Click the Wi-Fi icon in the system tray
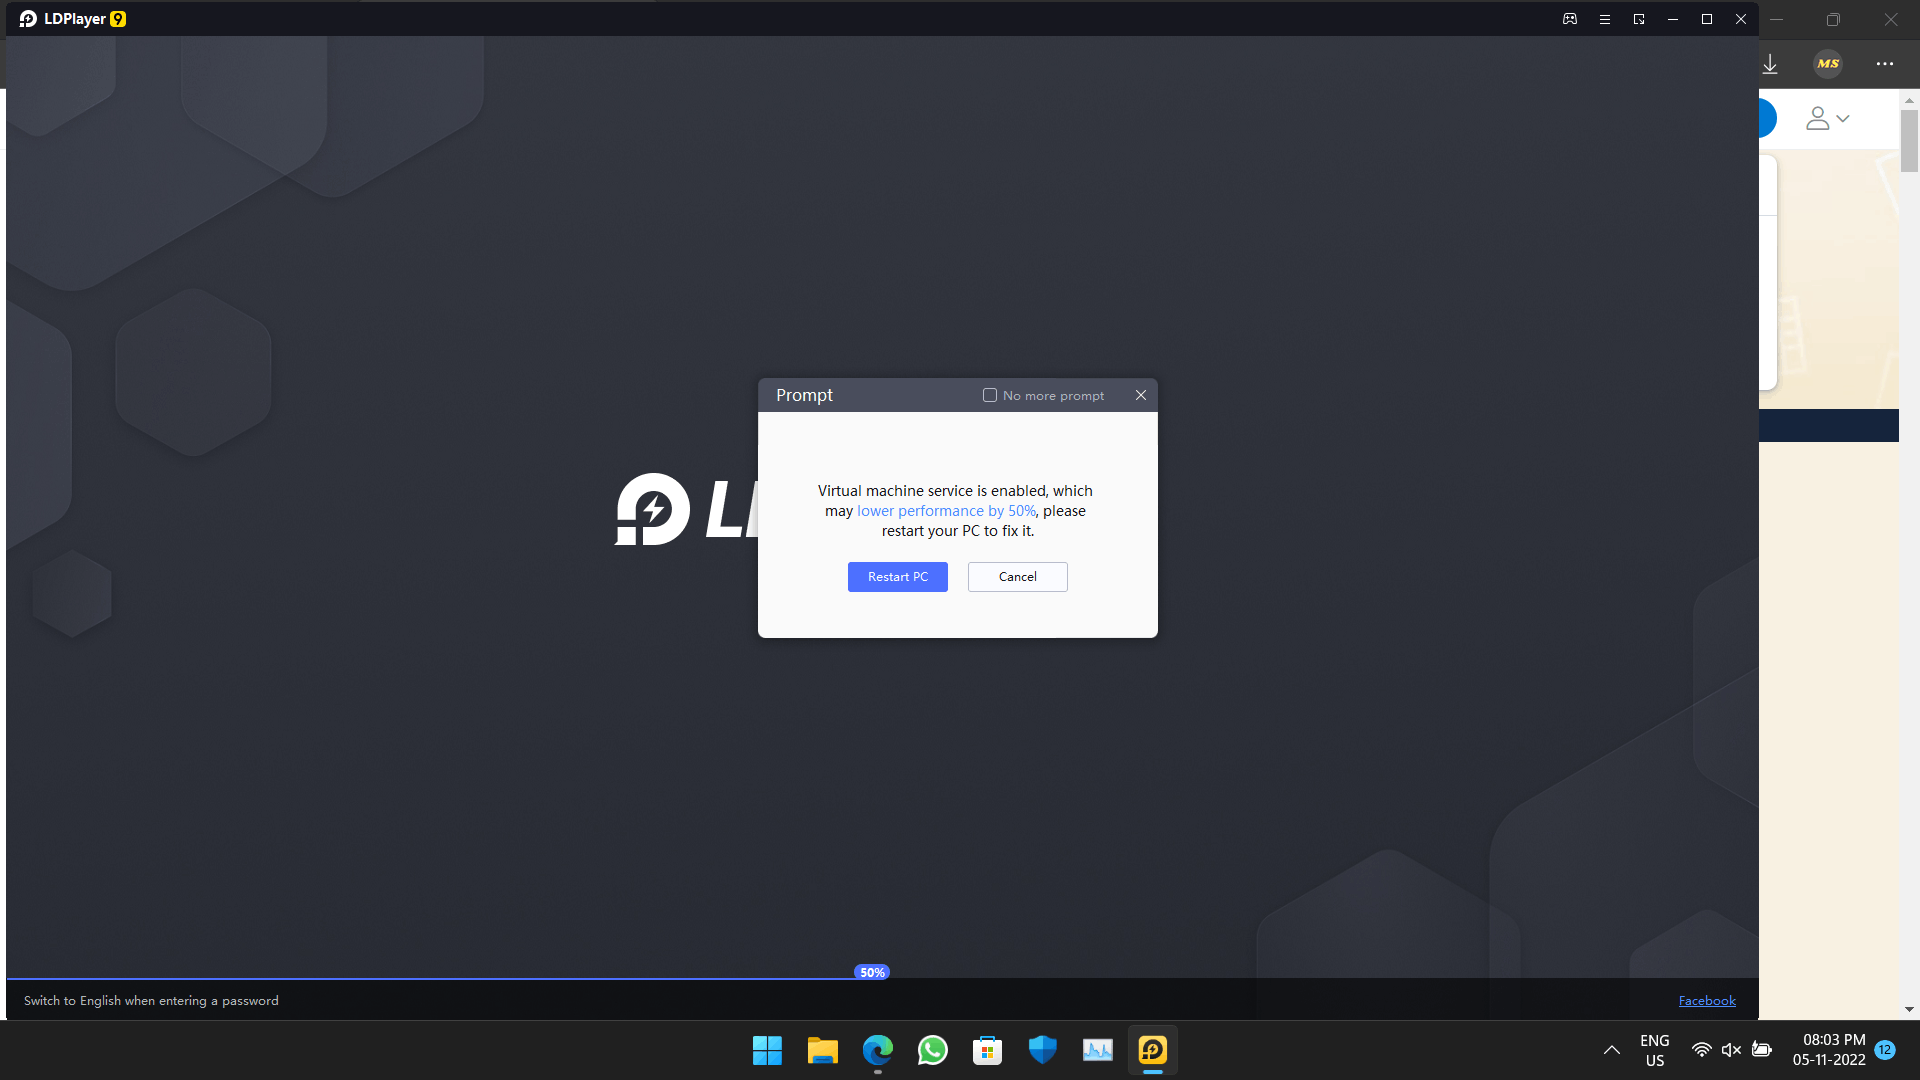Image resolution: width=1920 pixels, height=1080 pixels. click(1701, 1050)
